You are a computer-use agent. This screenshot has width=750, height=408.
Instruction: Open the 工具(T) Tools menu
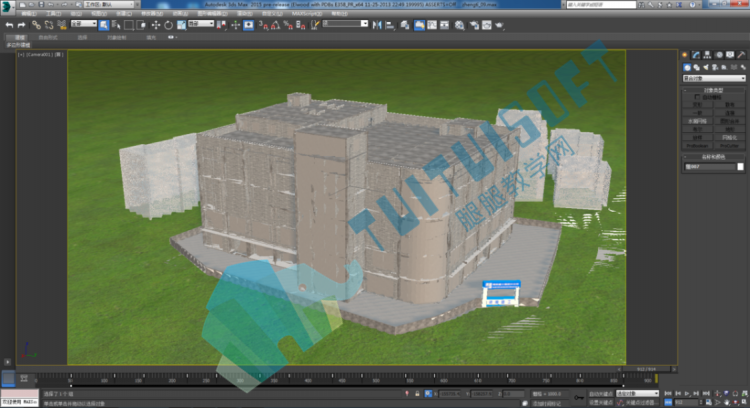click(53, 13)
